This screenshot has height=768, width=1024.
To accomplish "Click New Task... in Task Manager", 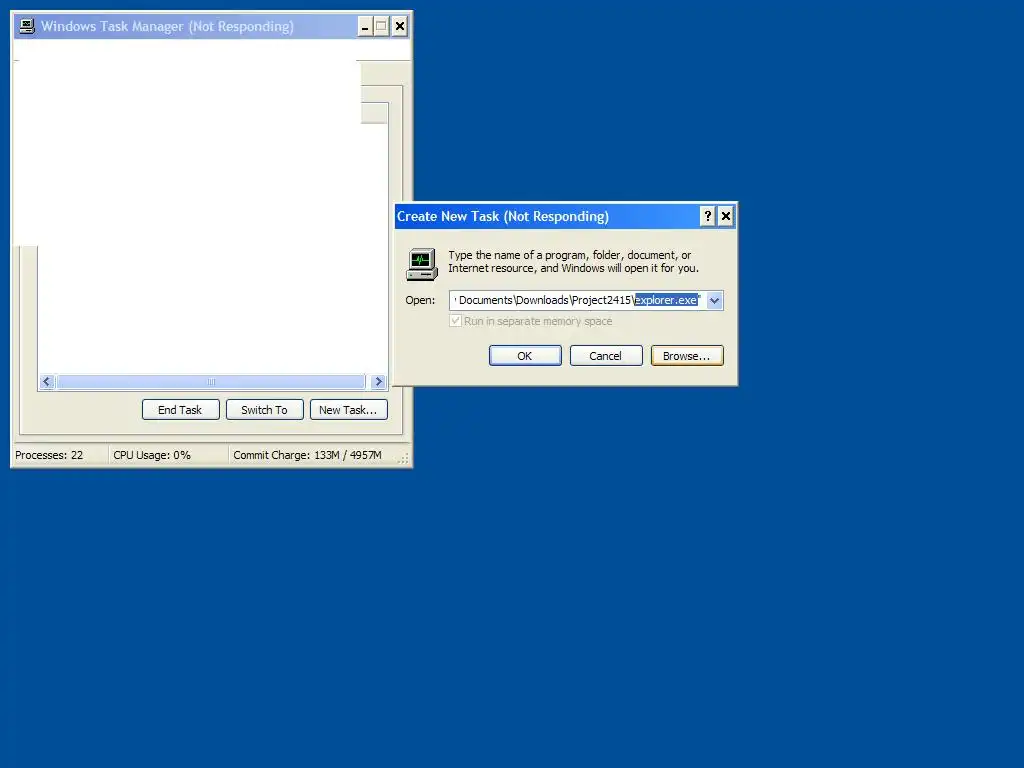I will tap(349, 410).
